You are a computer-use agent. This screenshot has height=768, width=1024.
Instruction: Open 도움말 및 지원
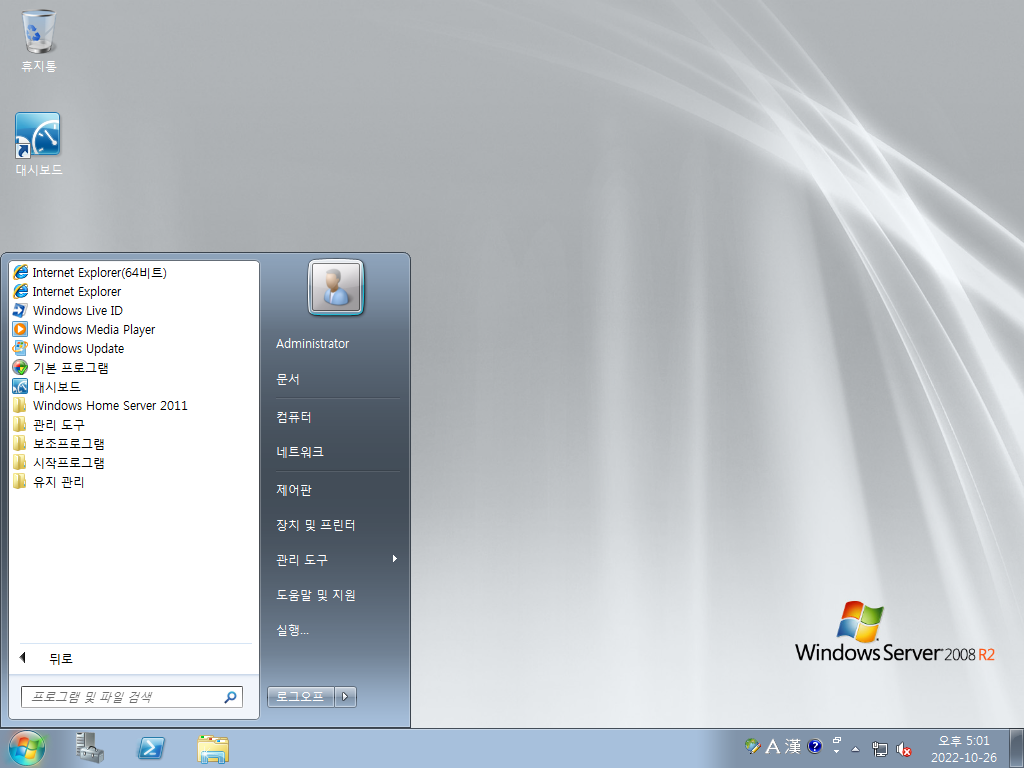[336, 595]
